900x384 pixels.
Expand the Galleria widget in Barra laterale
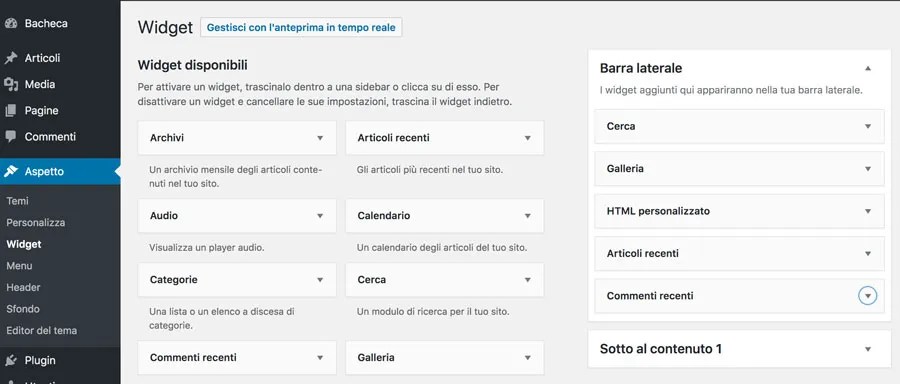click(x=868, y=169)
